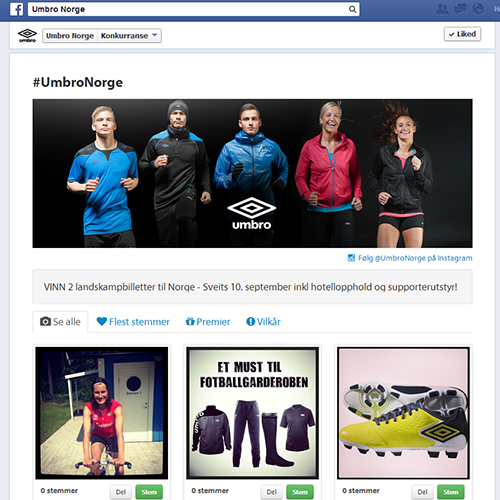Click the Facebook logo icon
500x500 pixels.
coord(16,9)
